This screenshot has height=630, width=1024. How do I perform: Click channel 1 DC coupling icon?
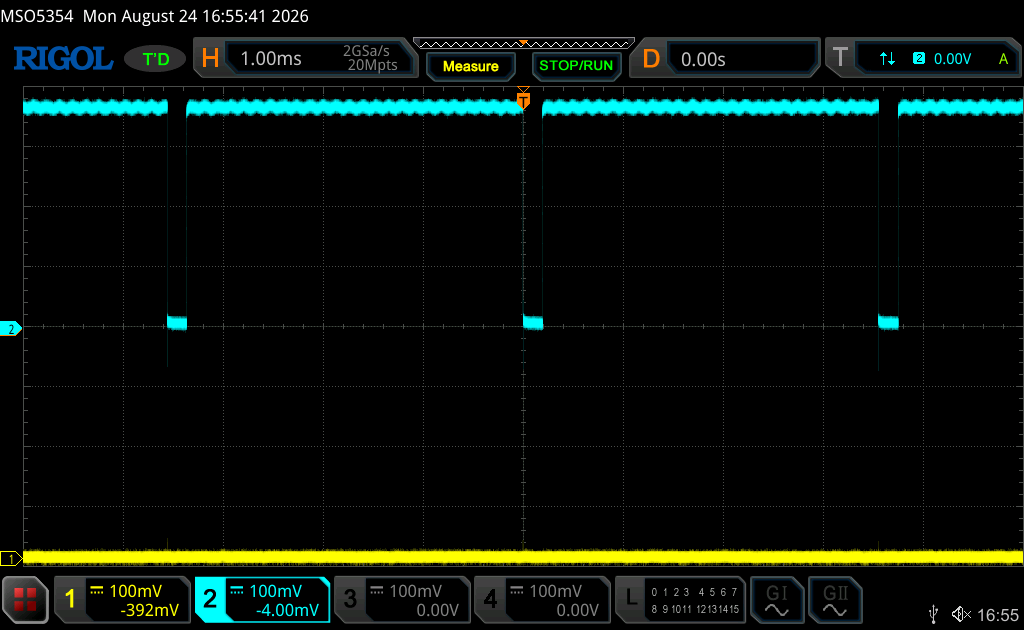coord(97,590)
